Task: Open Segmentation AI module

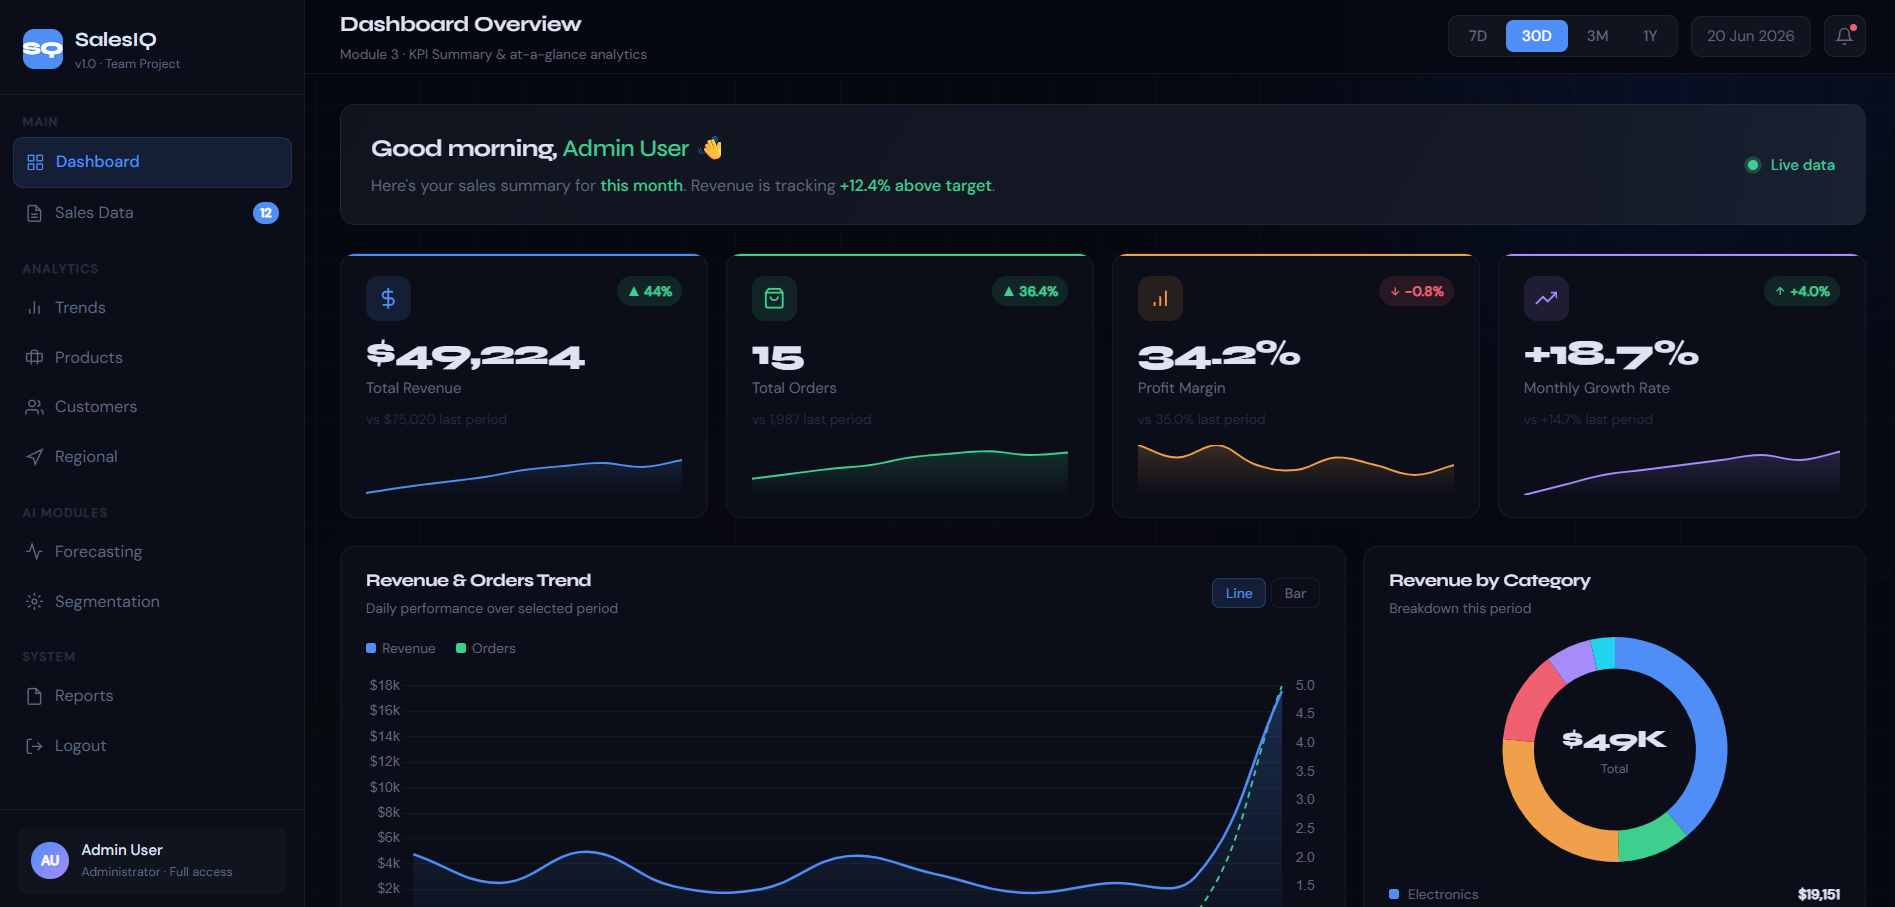Action: [x=152, y=602]
